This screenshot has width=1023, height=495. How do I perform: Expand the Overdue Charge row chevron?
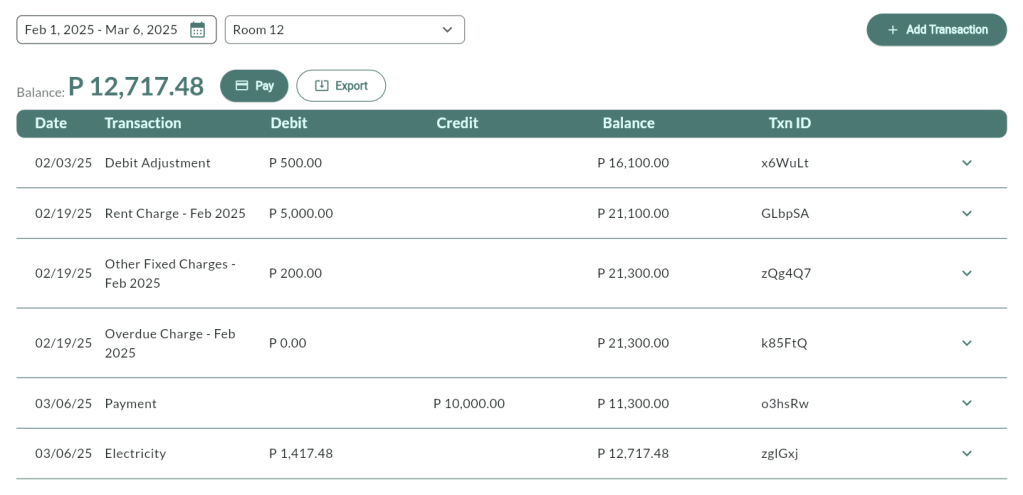[966, 343]
